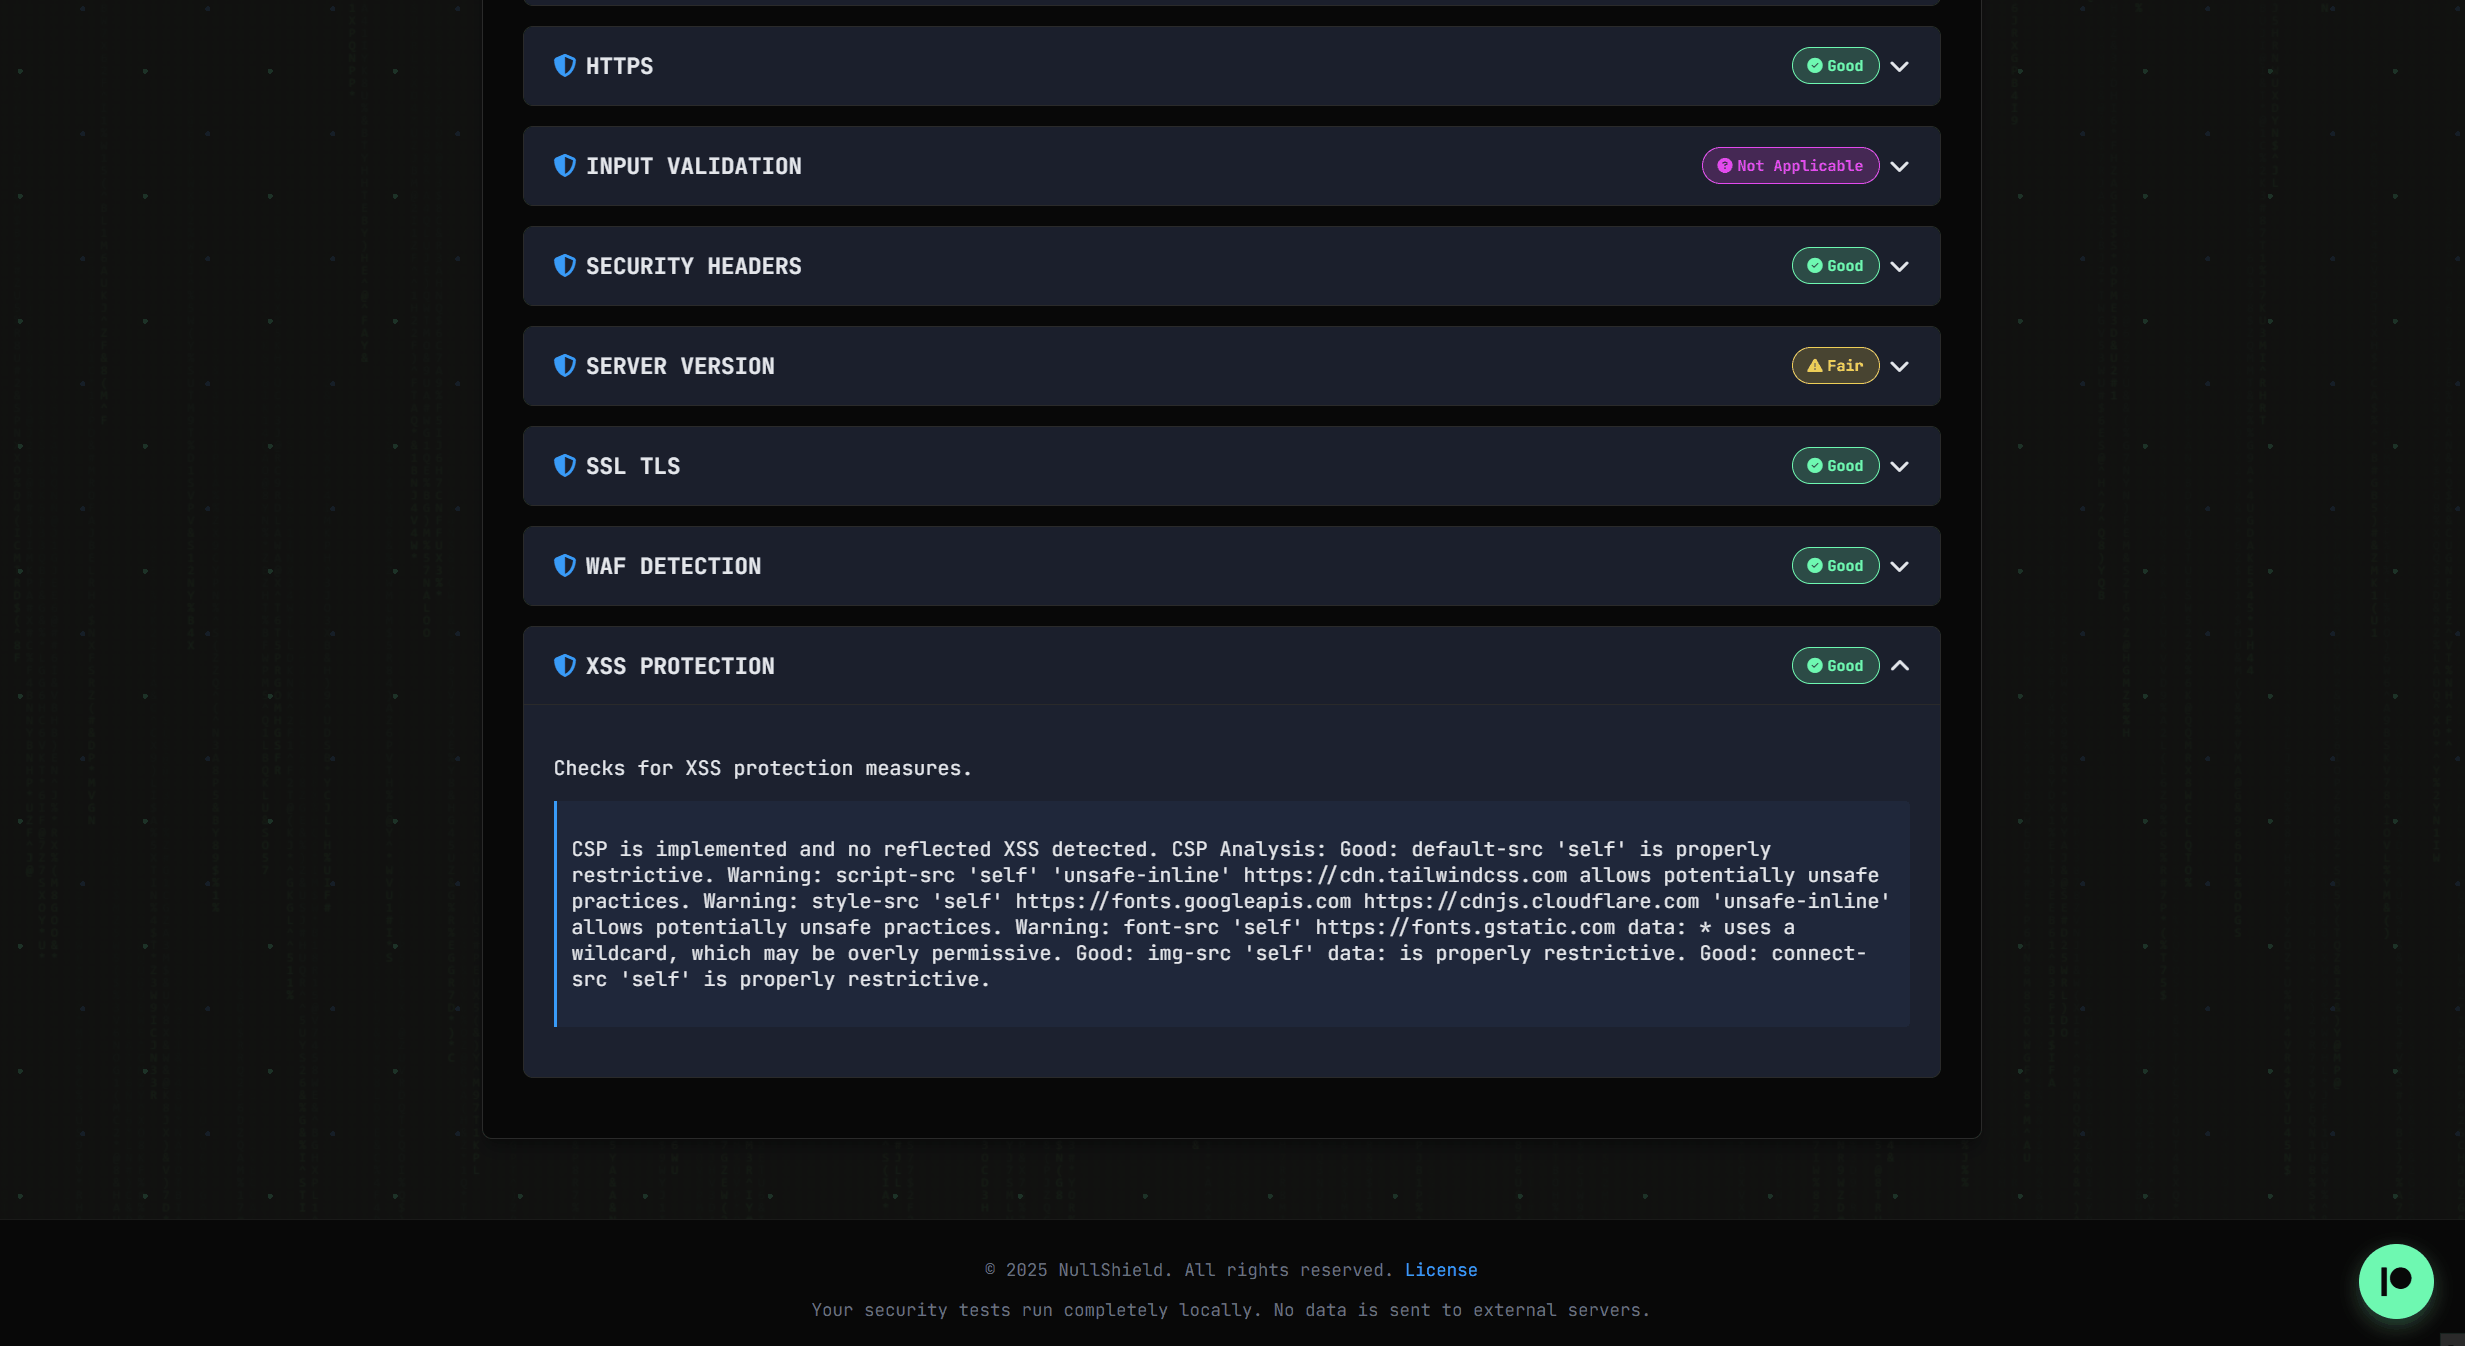Open the Patreon button in the corner
This screenshot has height=1346, width=2465.
pos(2395,1281)
